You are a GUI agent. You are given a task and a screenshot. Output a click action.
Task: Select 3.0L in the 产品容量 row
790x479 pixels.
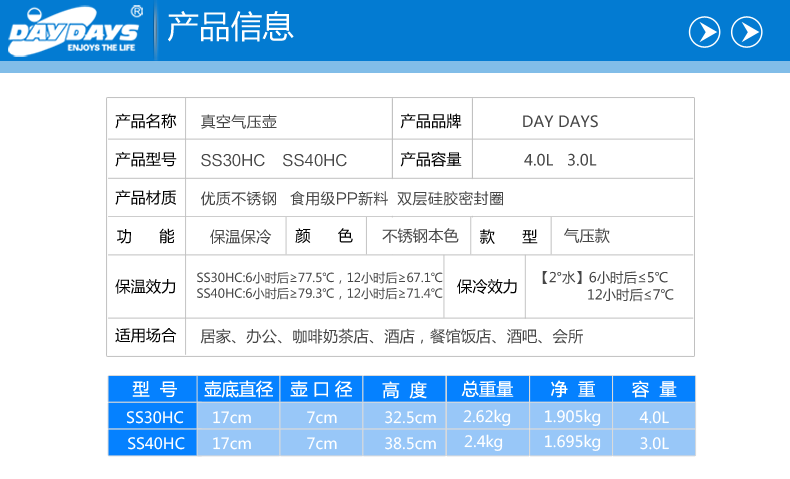tap(582, 160)
